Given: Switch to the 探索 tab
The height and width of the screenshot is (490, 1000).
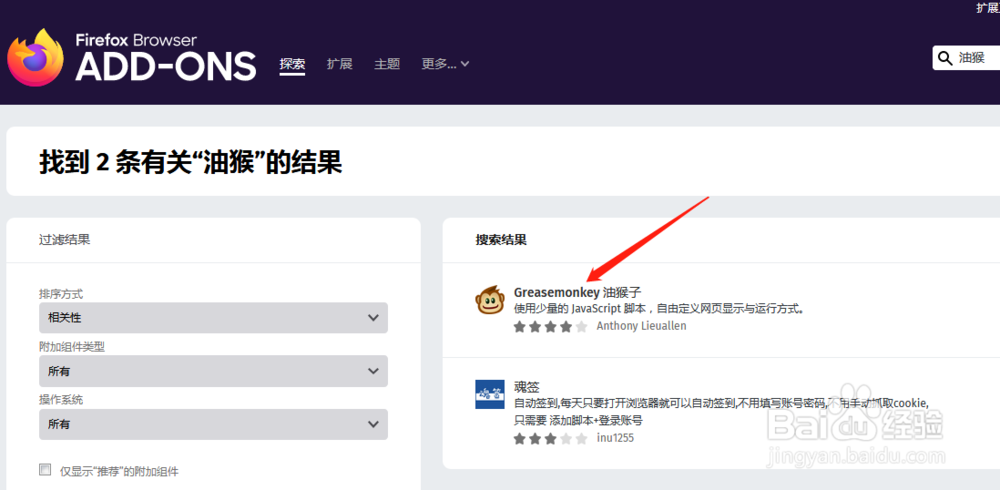Looking at the screenshot, I should coord(292,64).
